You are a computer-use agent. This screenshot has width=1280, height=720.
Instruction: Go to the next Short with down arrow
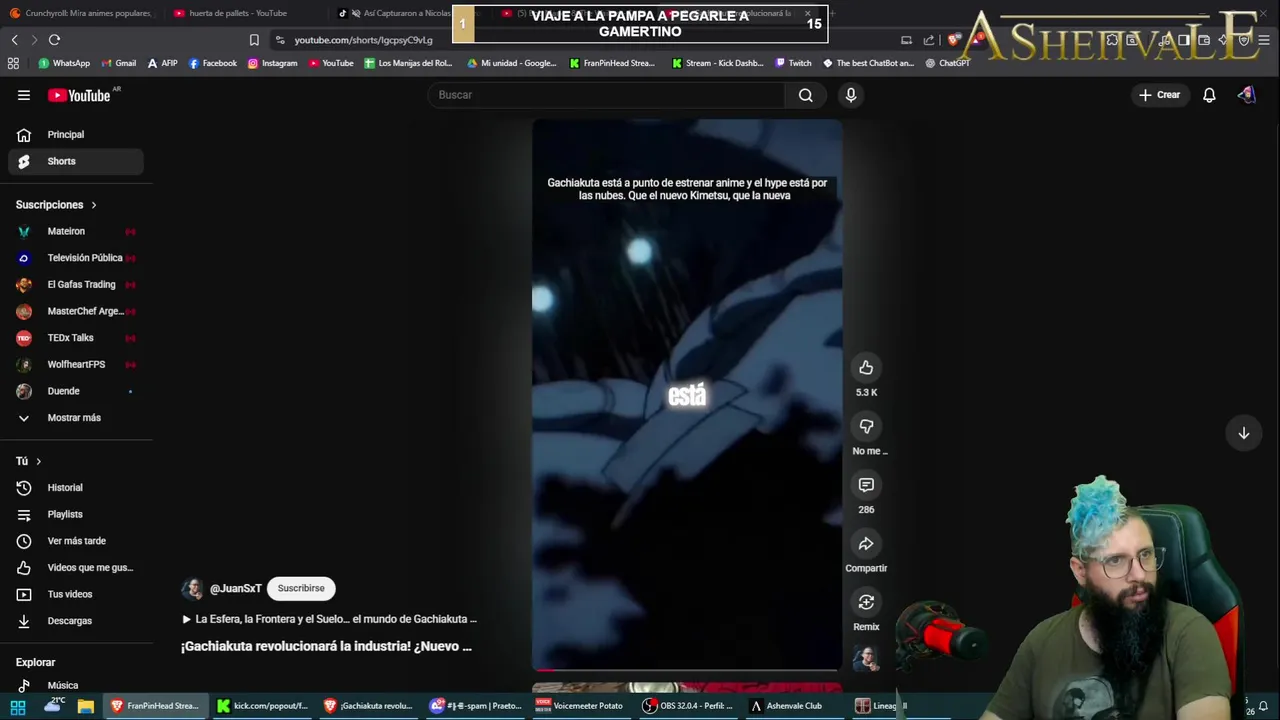[x=1244, y=433]
